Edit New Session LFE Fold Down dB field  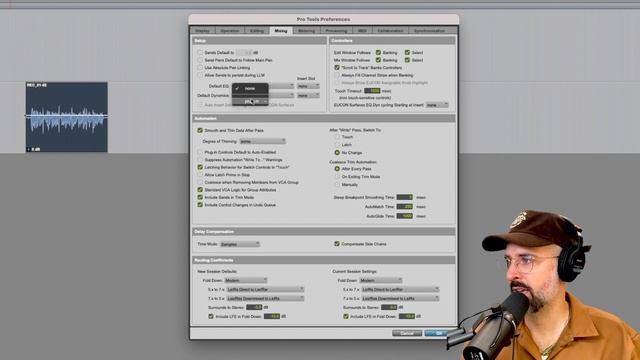(272, 316)
